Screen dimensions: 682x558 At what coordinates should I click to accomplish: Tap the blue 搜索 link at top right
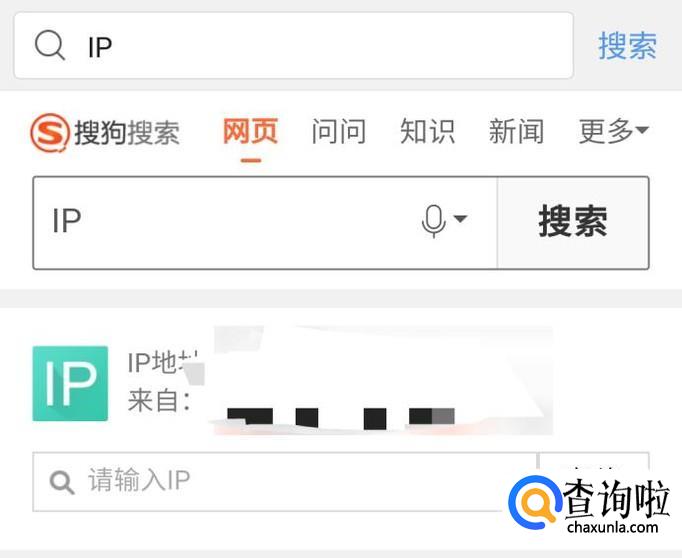point(627,46)
